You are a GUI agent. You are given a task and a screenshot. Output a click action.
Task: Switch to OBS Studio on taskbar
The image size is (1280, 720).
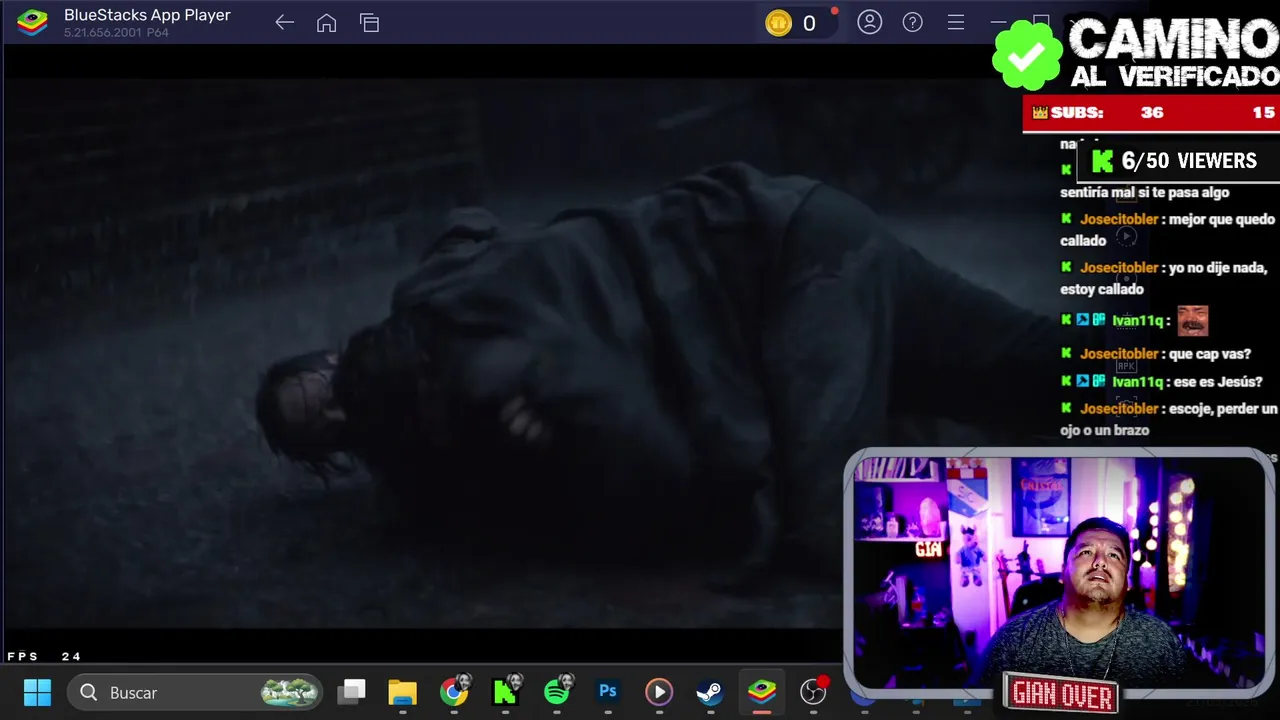coord(814,692)
